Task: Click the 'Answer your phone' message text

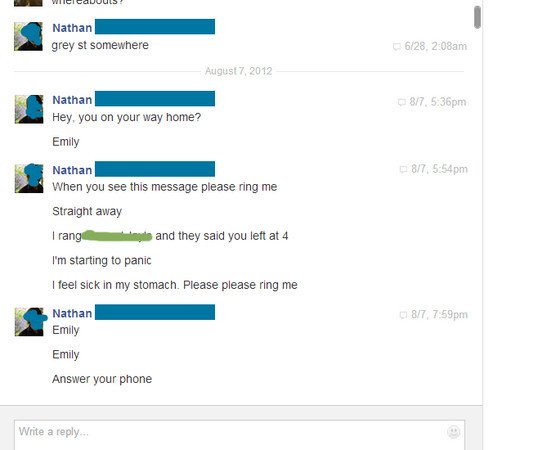Action: pos(102,379)
